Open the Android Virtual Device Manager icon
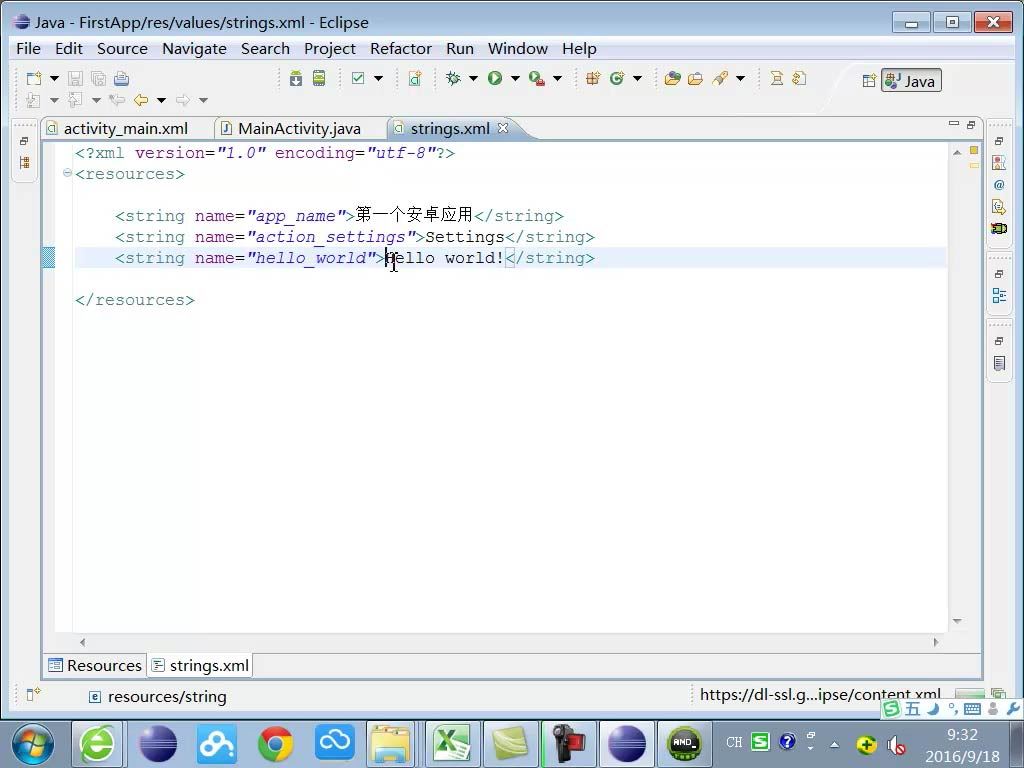Viewport: 1024px width, 768px height. coord(319,78)
